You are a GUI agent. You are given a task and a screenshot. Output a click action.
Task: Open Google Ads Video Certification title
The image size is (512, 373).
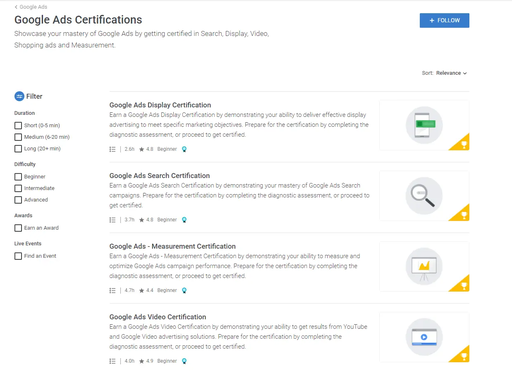[158, 317]
